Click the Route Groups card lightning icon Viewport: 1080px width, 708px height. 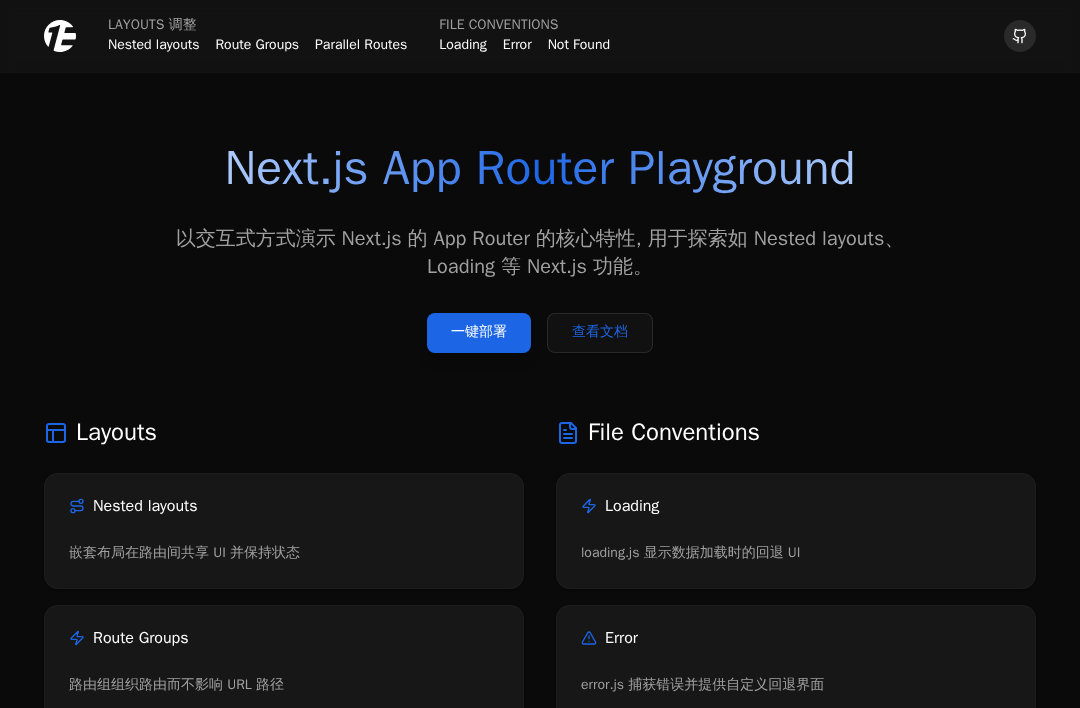(x=77, y=638)
